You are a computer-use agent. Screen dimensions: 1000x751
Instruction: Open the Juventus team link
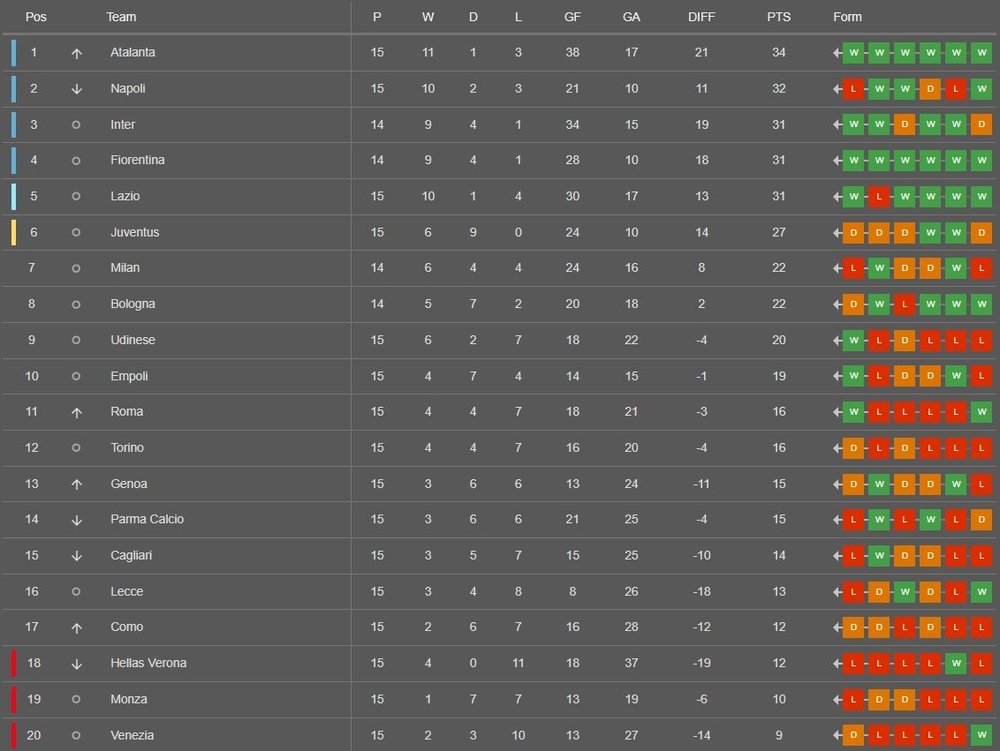[x=134, y=232]
